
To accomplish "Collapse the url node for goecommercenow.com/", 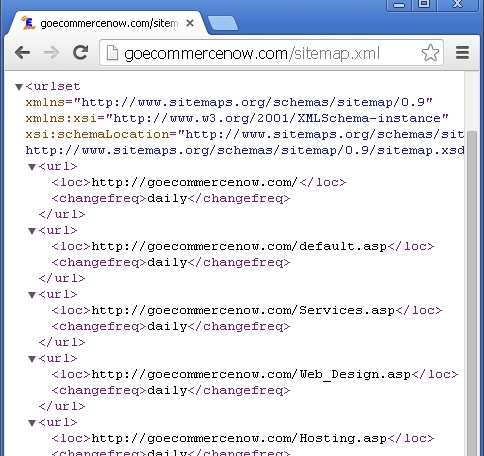I will coord(32,167).
